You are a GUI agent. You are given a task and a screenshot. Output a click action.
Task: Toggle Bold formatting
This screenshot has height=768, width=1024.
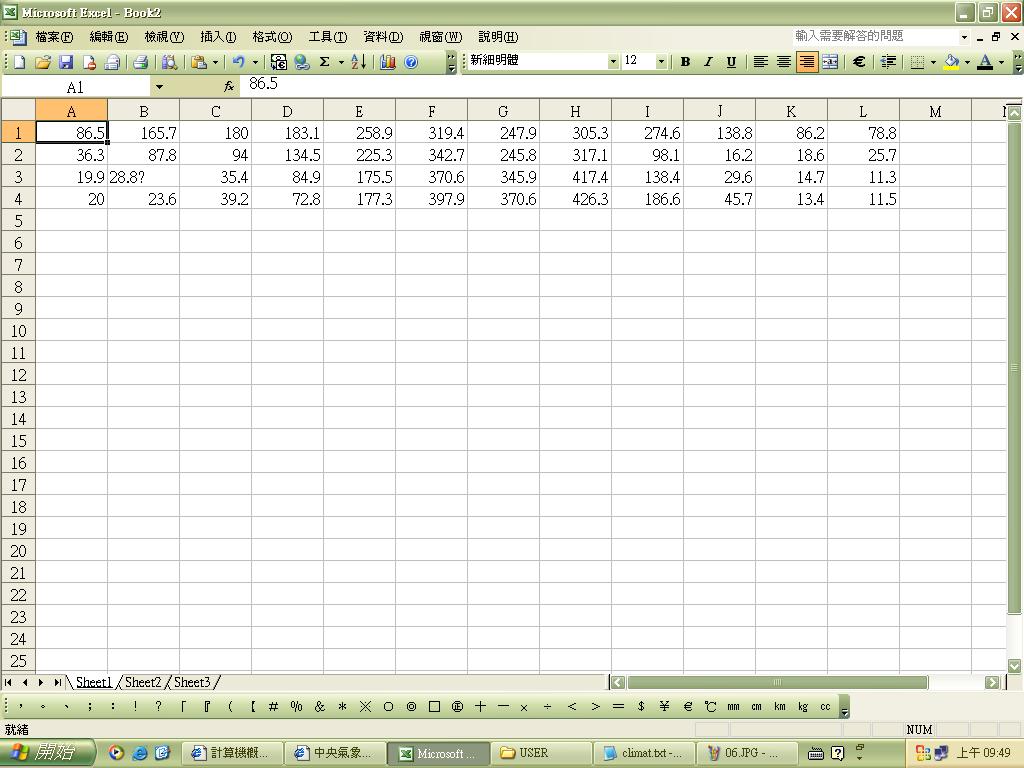click(x=685, y=62)
